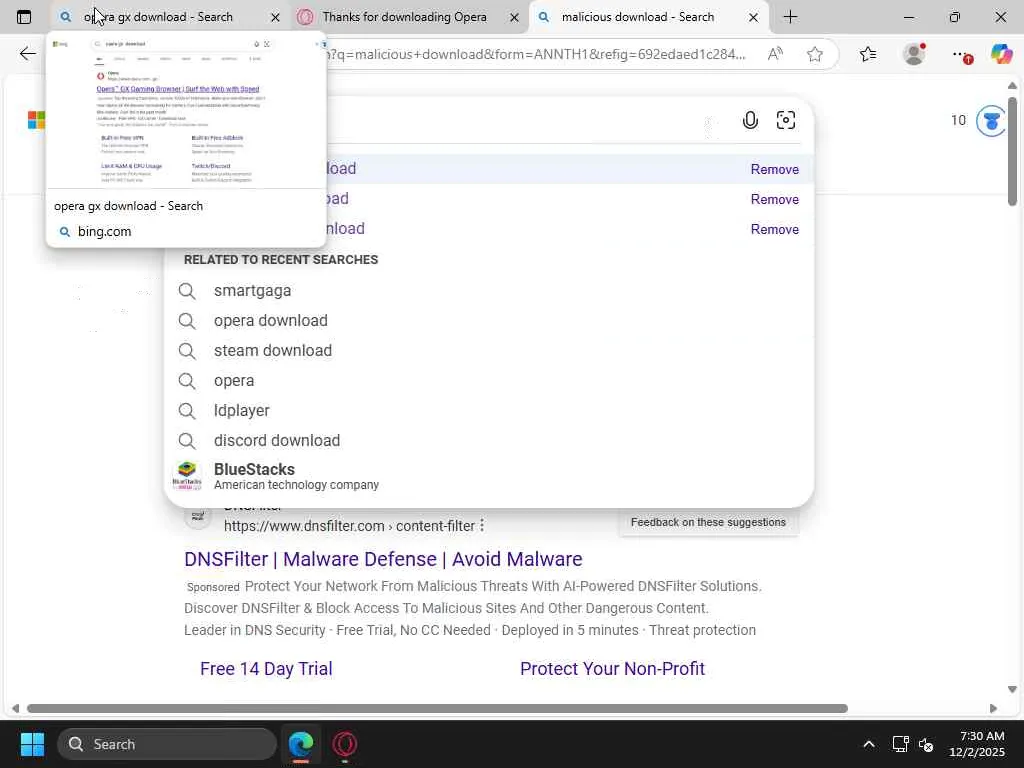Open the dnsfilter.com result options menu
This screenshot has height=768, width=1024.
click(482, 525)
